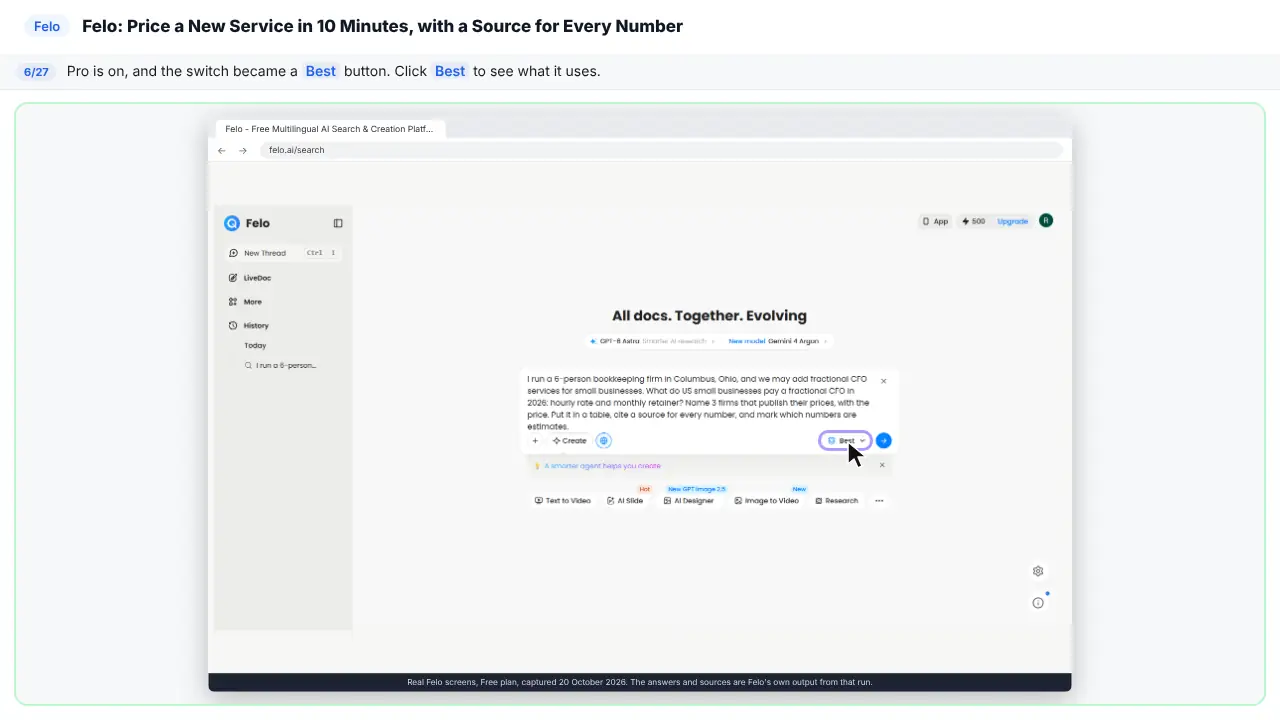Collapse the Felo sidebar panel icon

338,223
